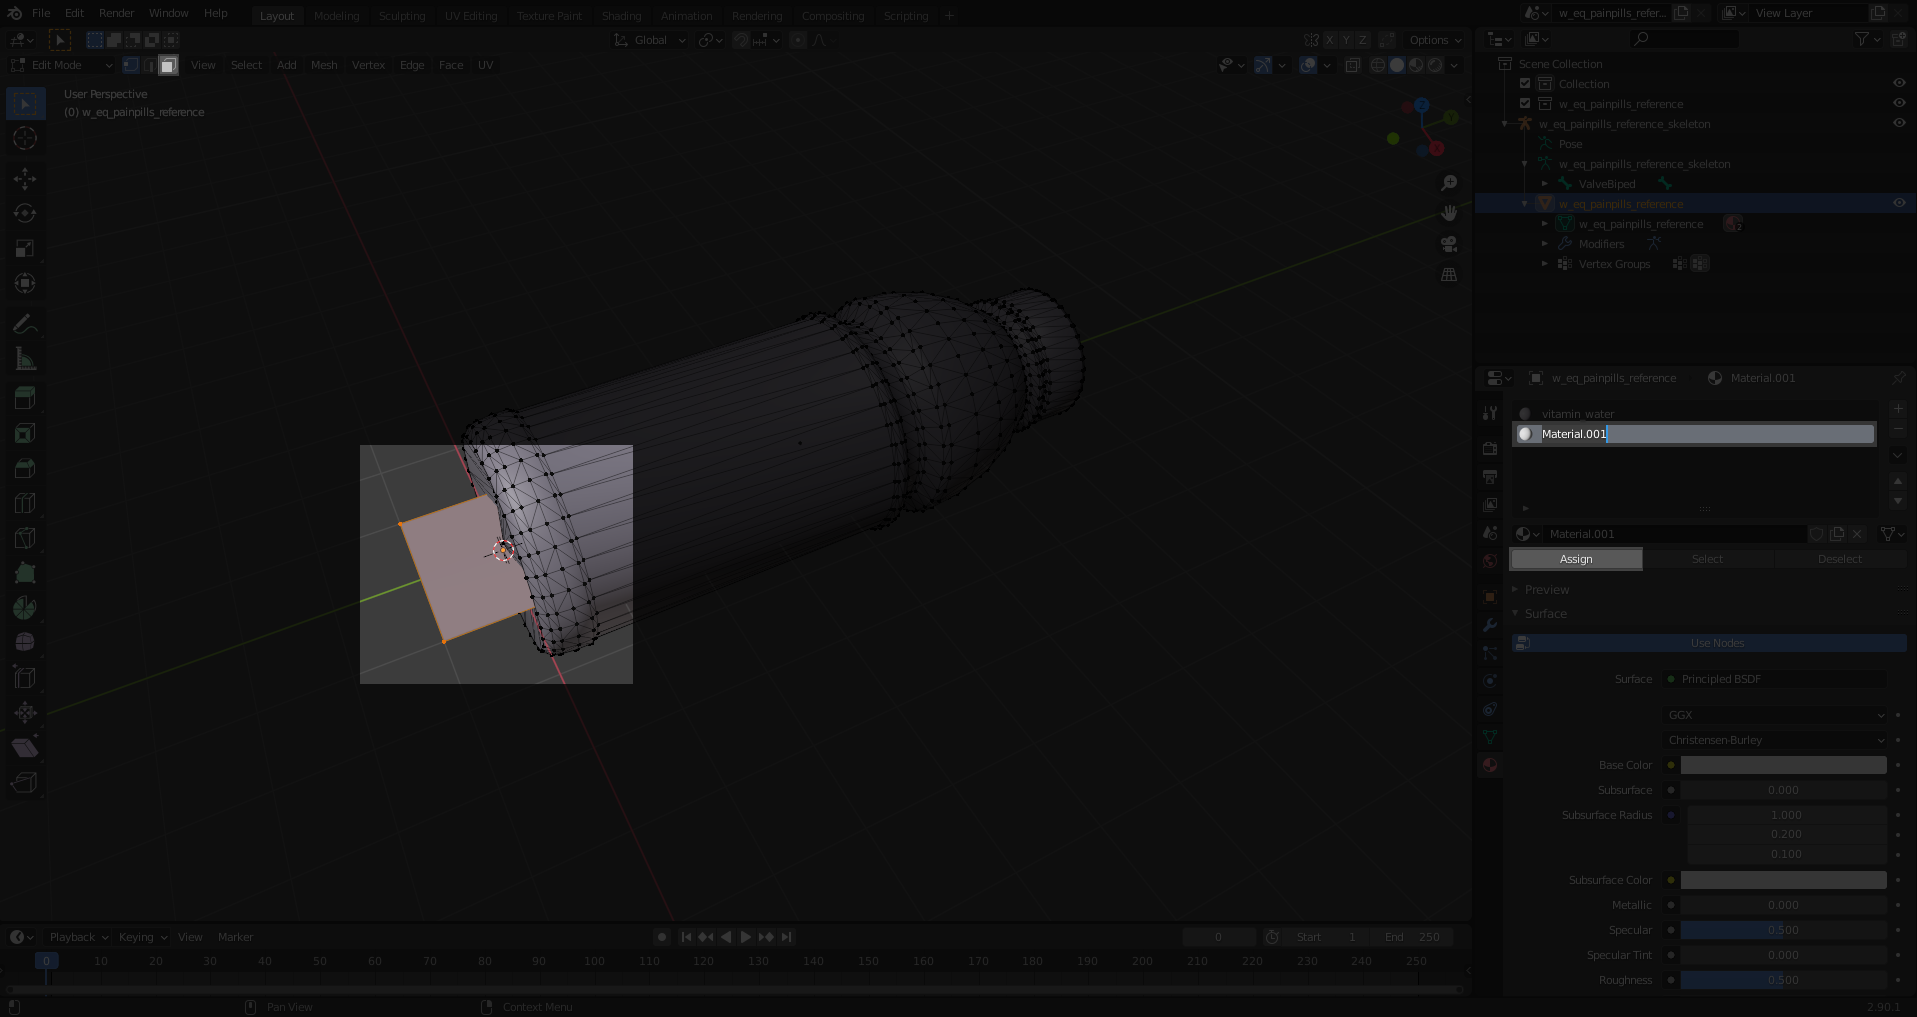The image size is (1917, 1017).
Task: Select the Edge Slide tool
Action: [x=25, y=678]
